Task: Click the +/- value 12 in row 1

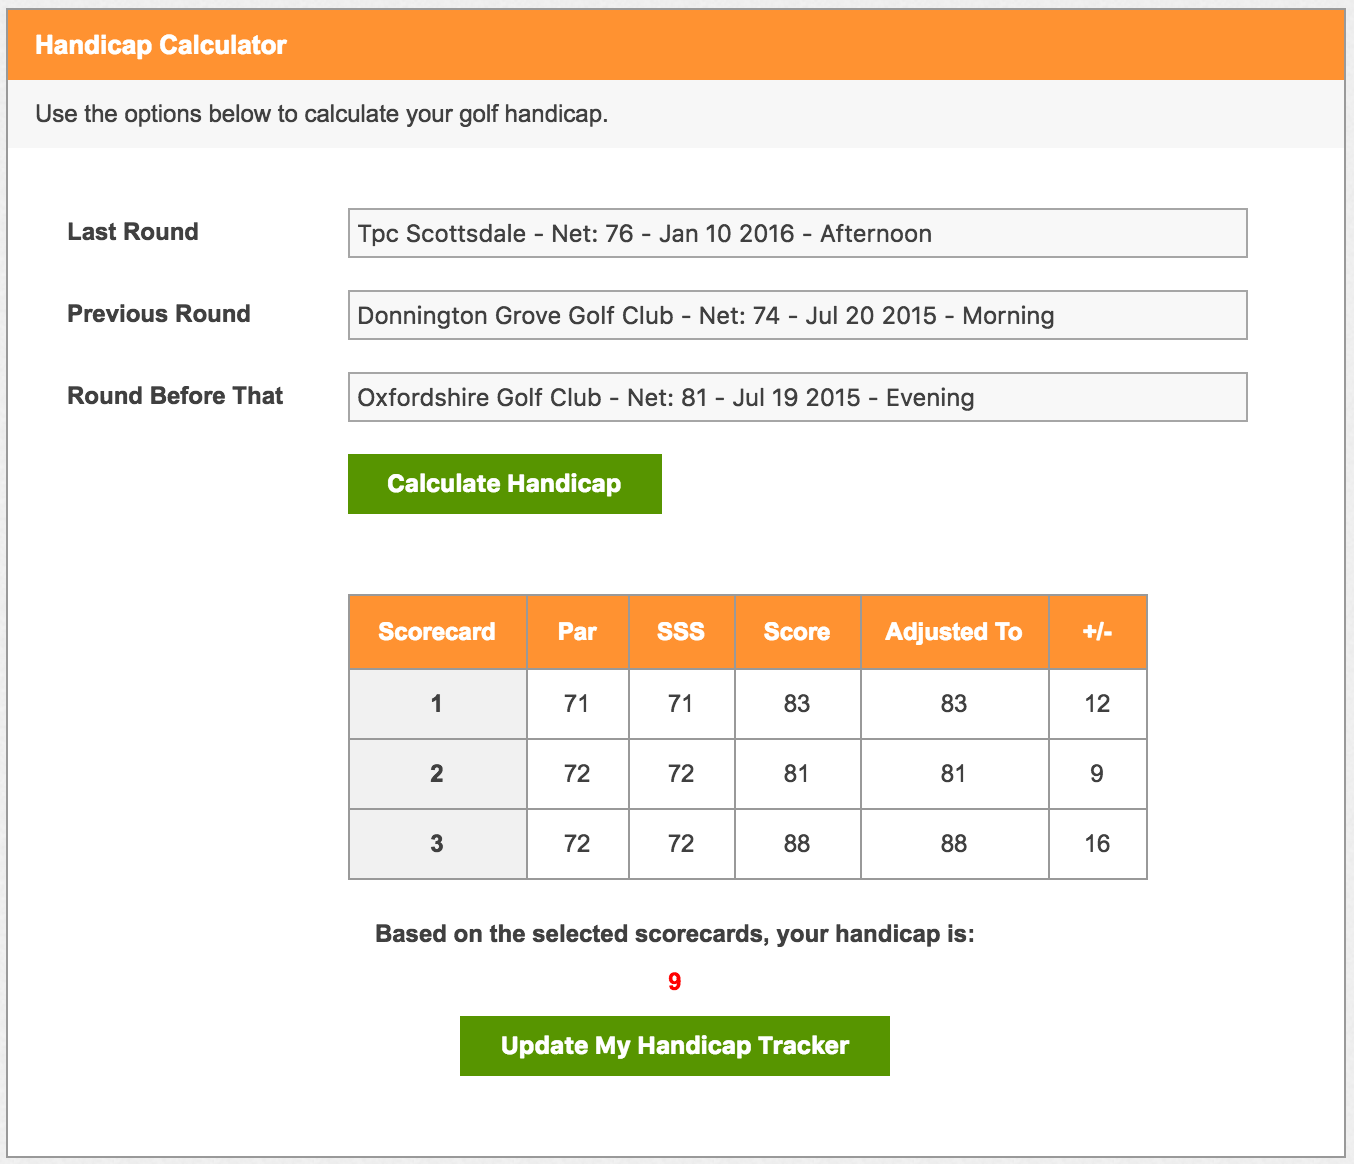Action: (x=1097, y=704)
